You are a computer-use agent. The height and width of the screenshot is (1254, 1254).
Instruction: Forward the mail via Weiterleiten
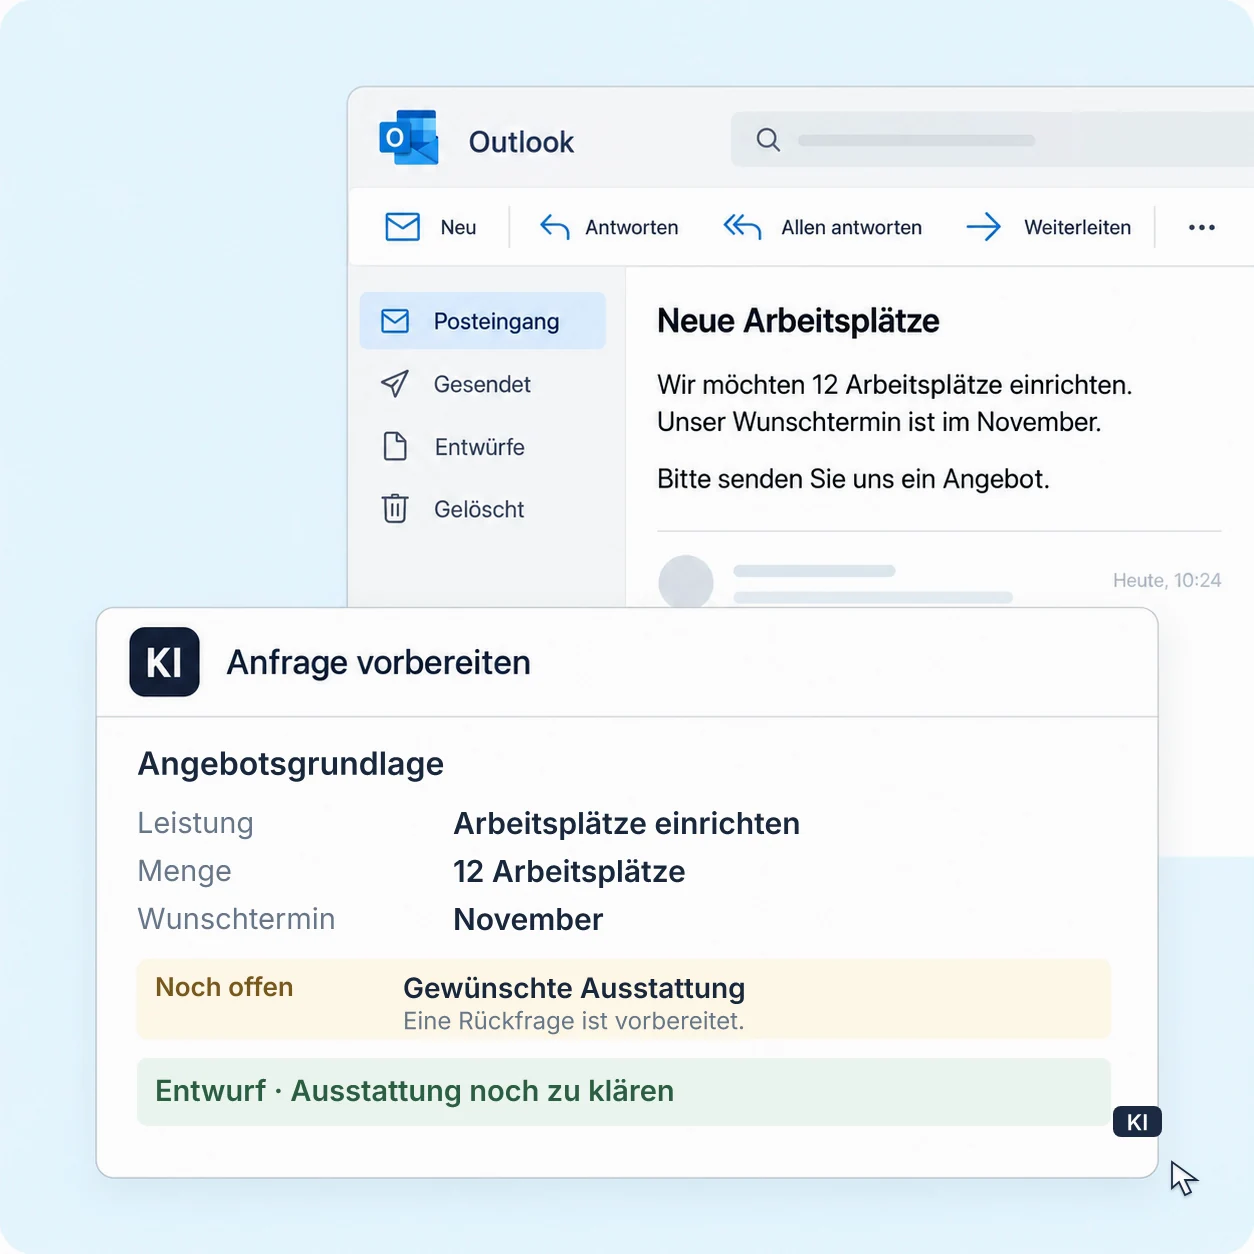coord(1048,227)
